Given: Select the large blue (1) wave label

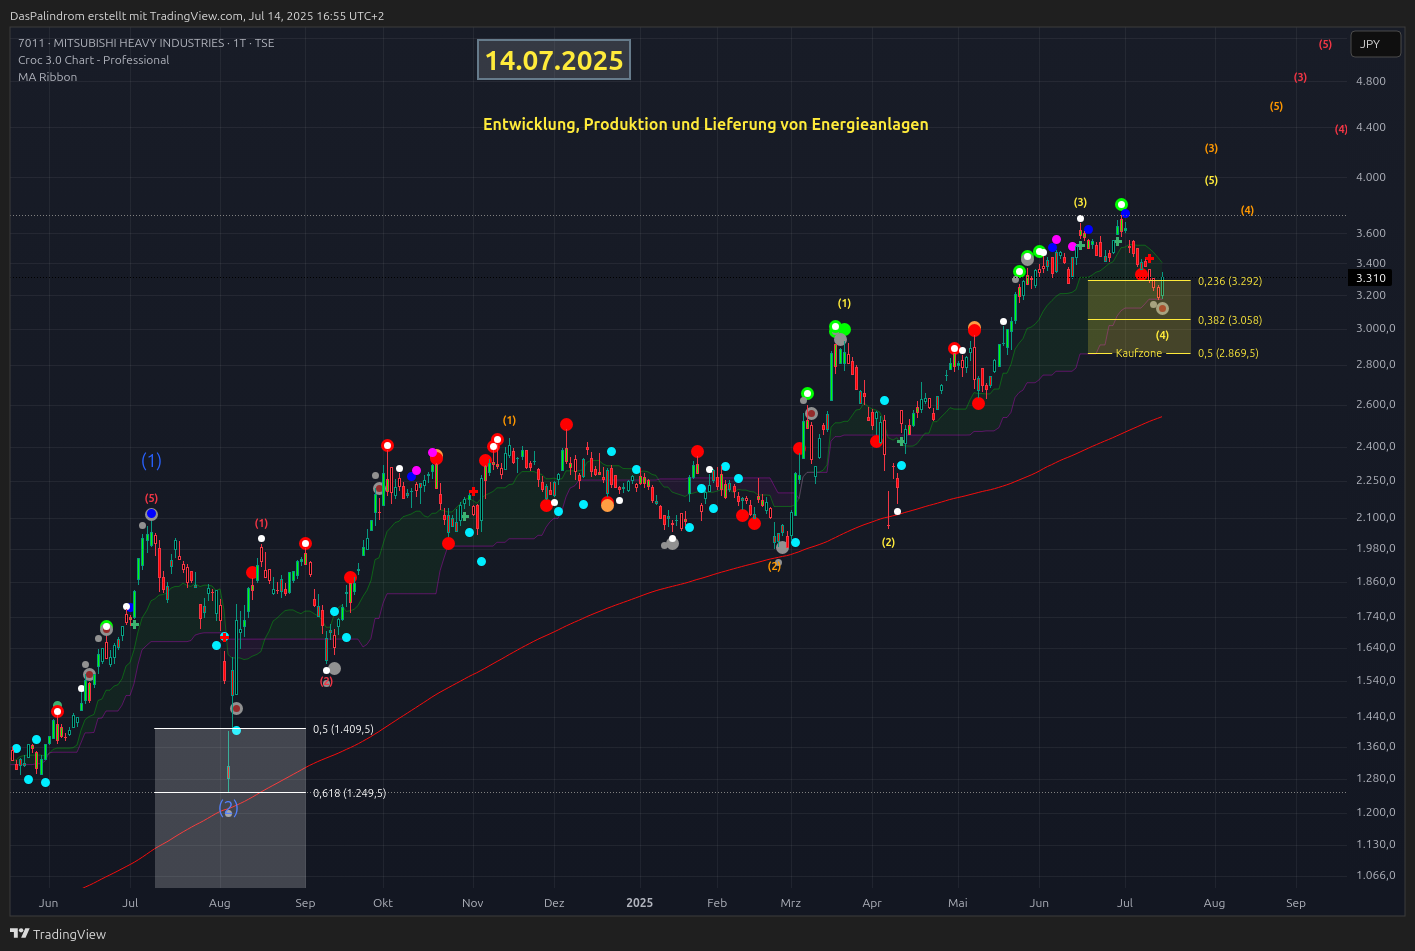Looking at the screenshot, I should pos(151,461).
